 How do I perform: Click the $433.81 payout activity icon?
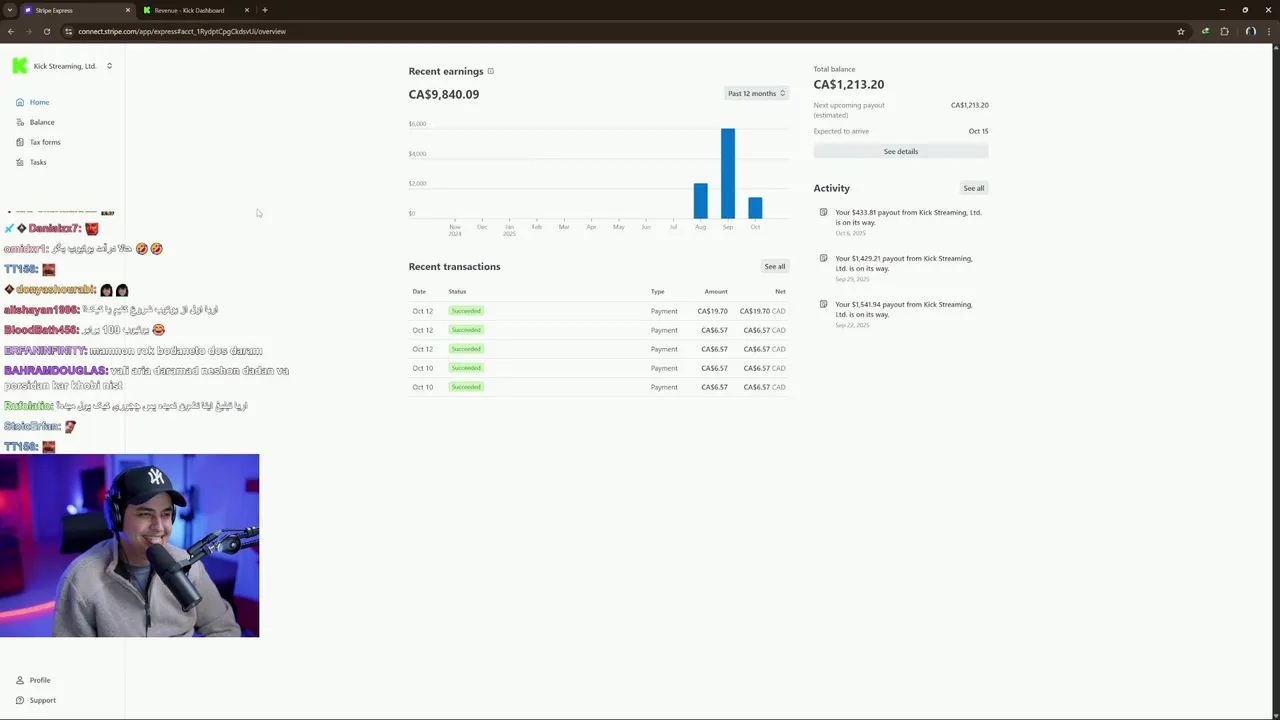(x=823, y=212)
